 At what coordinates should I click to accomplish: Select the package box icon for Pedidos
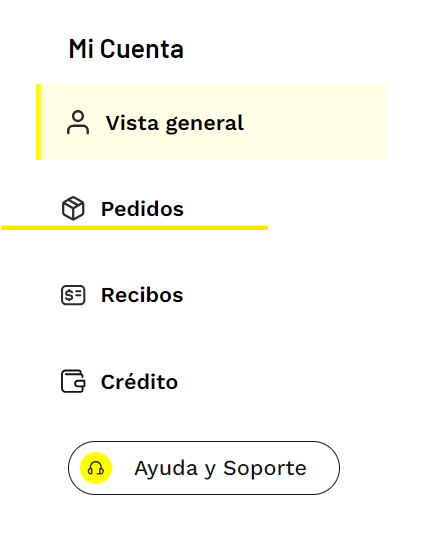click(x=73, y=208)
